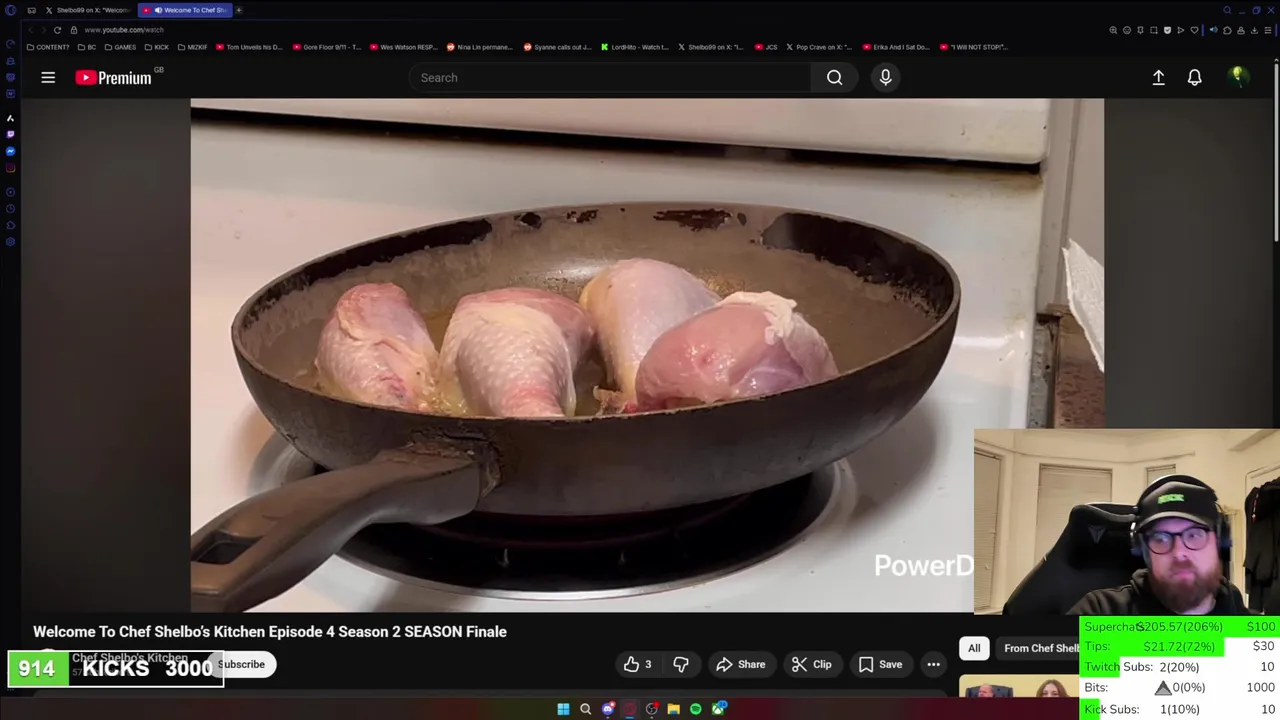
Task: Click the heart bookmark icon in toolbar
Action: coord(1194,30)
